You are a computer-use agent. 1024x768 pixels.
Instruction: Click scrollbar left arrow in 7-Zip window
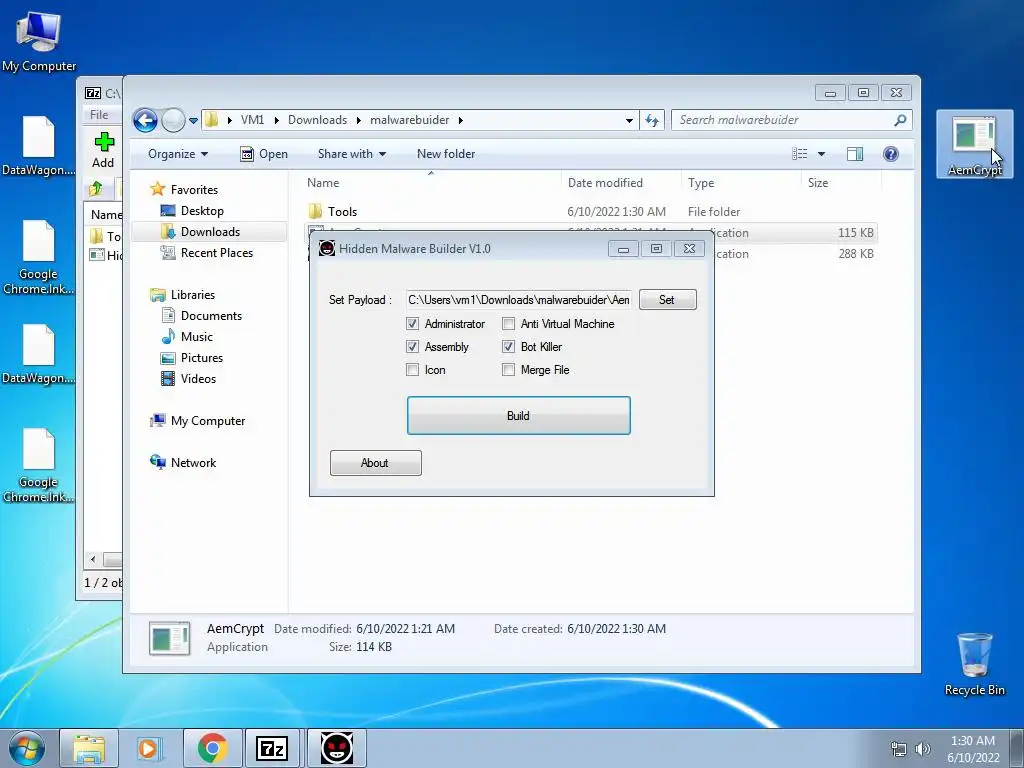pyautogui.click(x=93, y=560)
